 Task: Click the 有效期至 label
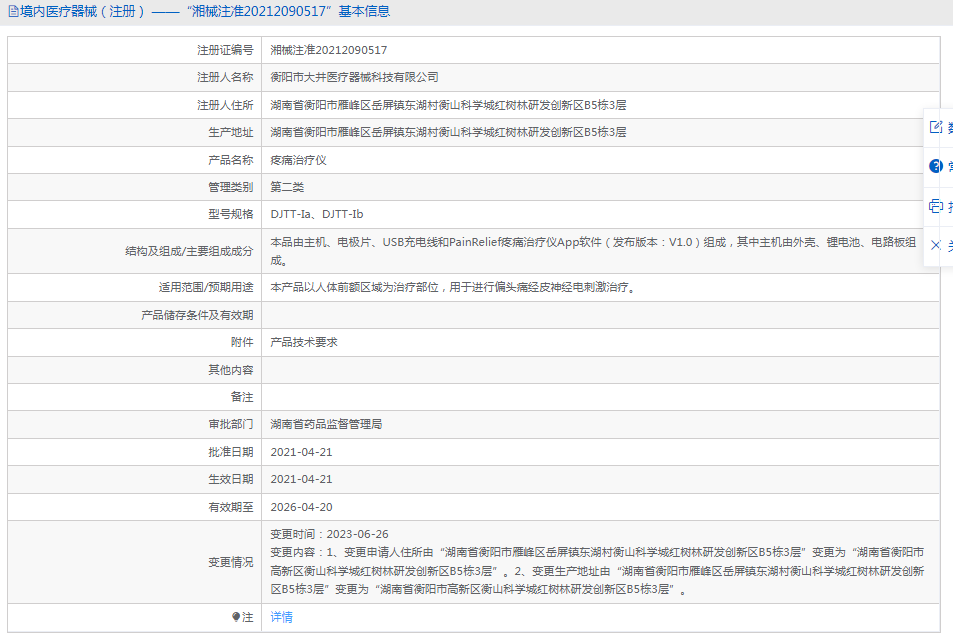coord(230,507)
